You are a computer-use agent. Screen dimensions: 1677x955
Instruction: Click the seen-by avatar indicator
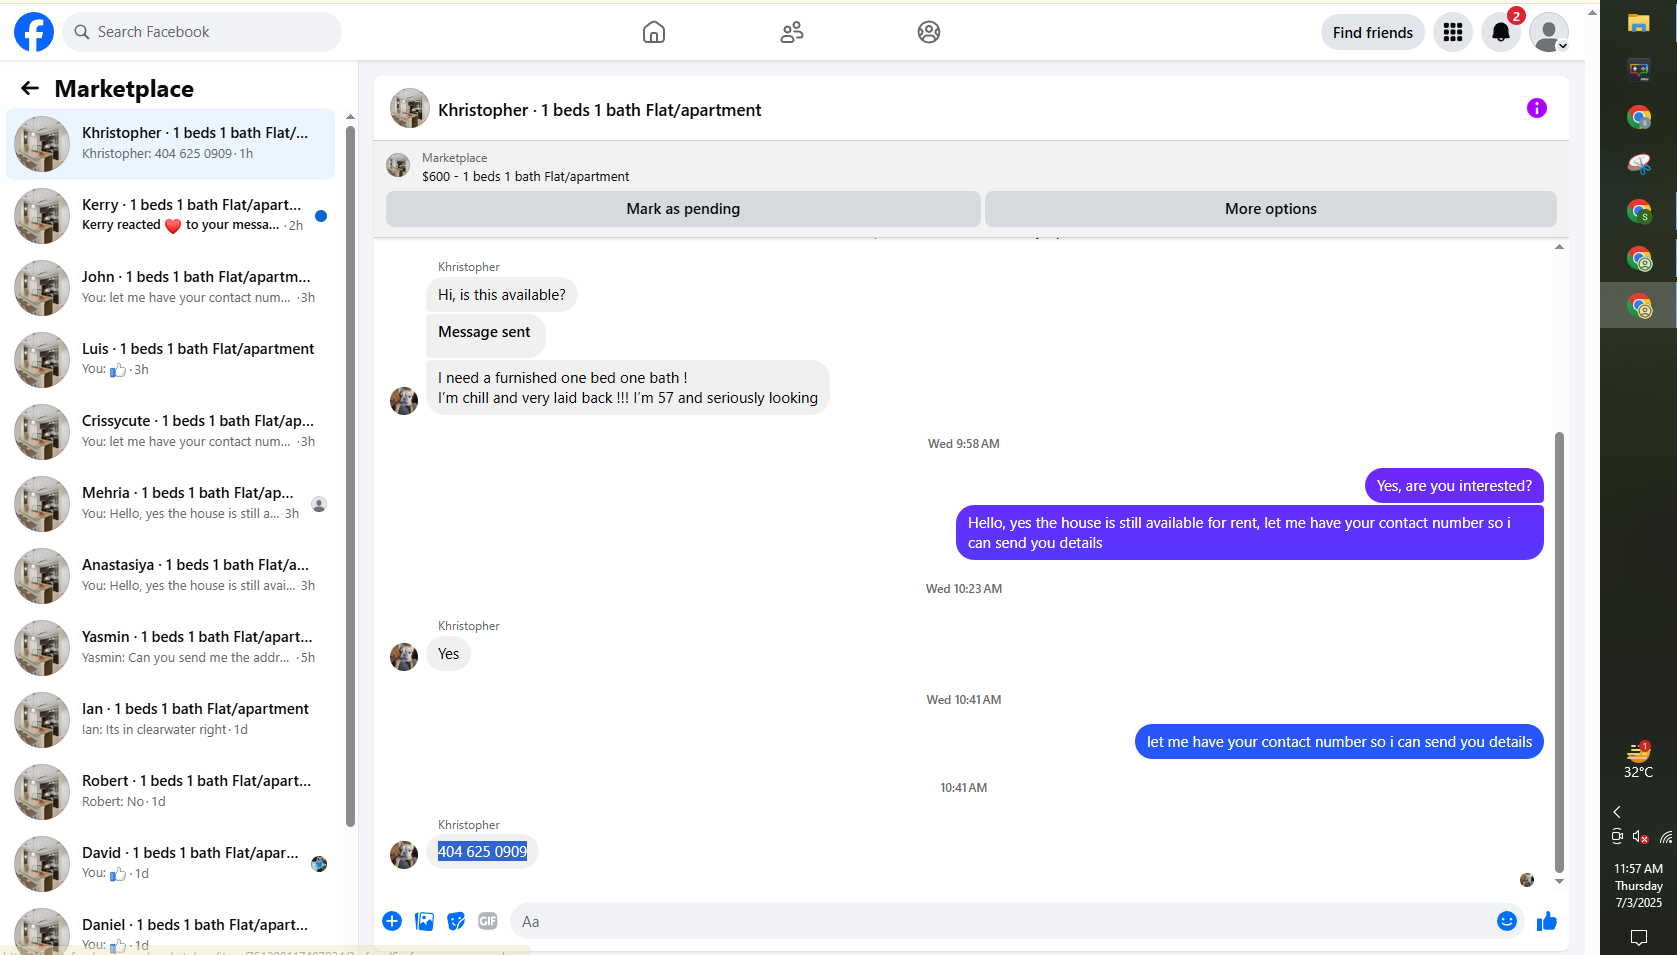[1527, 880]
